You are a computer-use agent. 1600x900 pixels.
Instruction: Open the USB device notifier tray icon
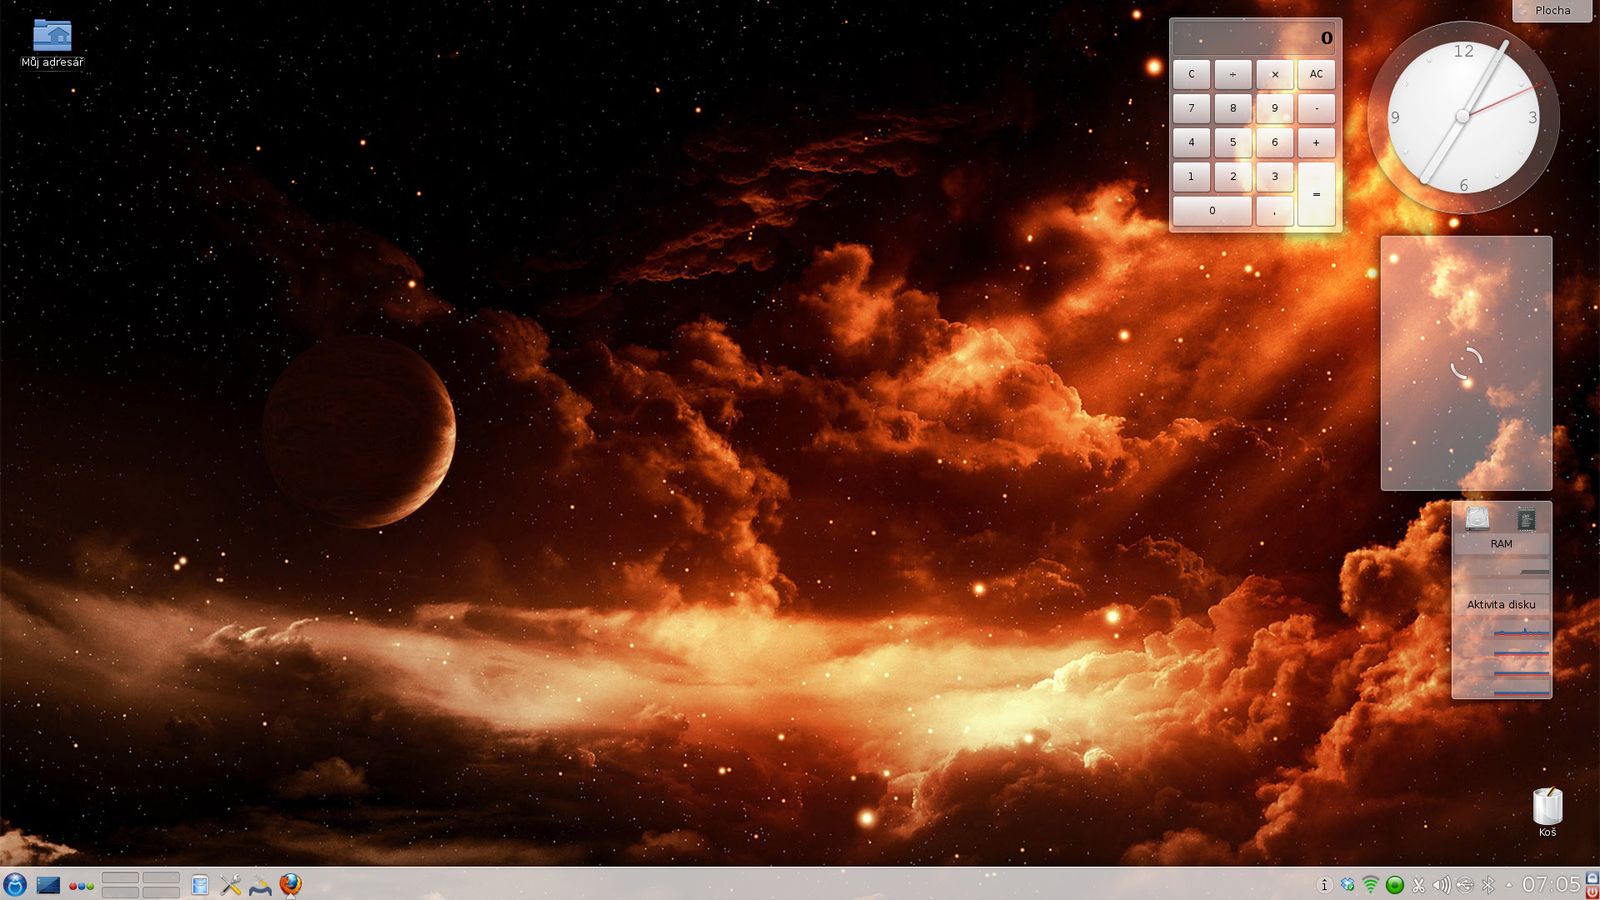click(1465, 885)
